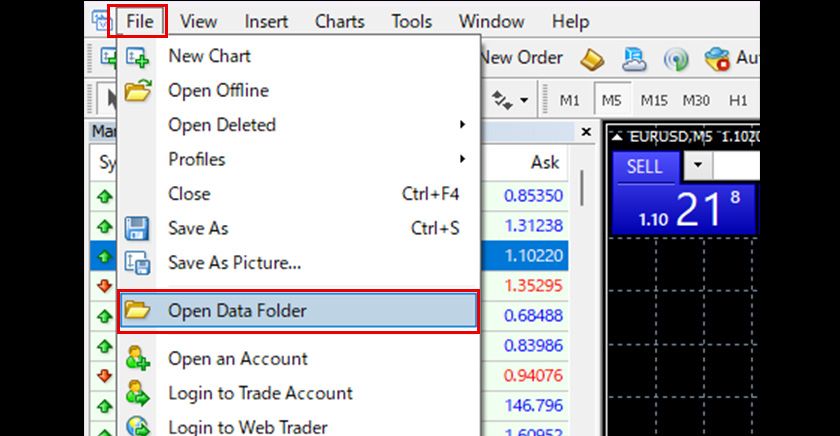Close the Market Watch panel

(x=586, y=132)
